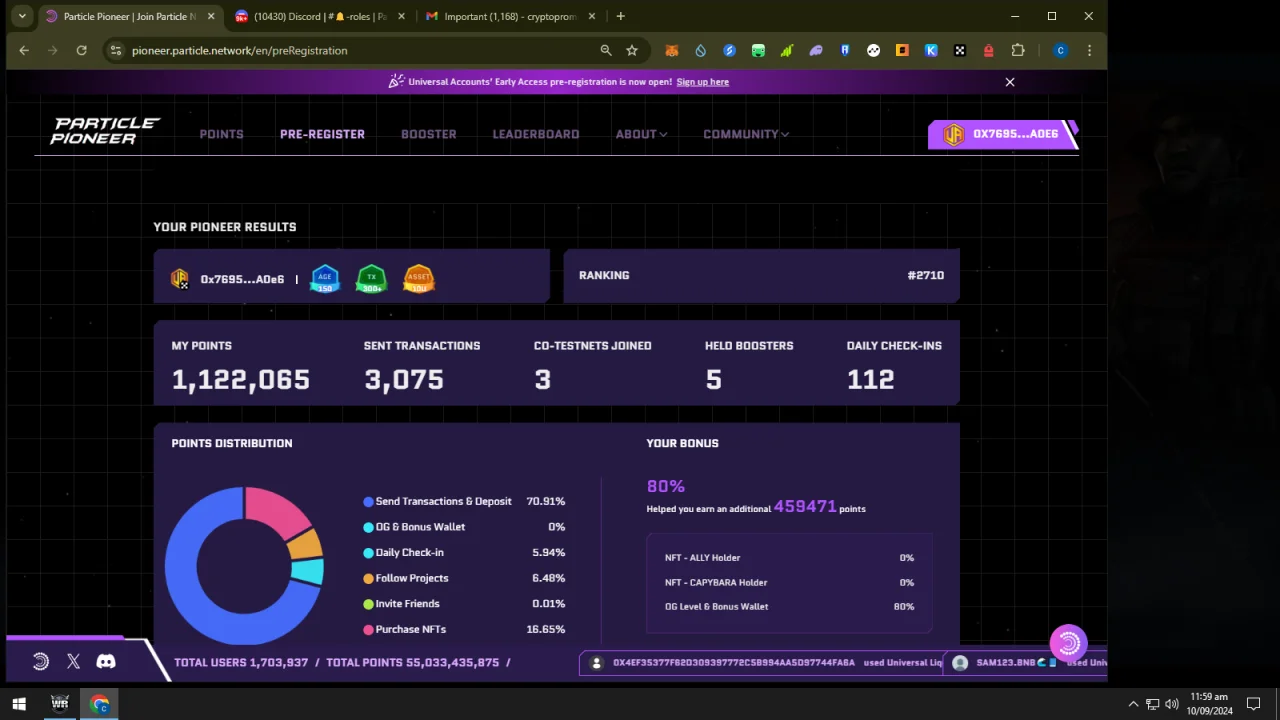The height and width of the screenshot is (720, 1280).
Task: Click the points distribution donut chart
Action: pos(244,565)
